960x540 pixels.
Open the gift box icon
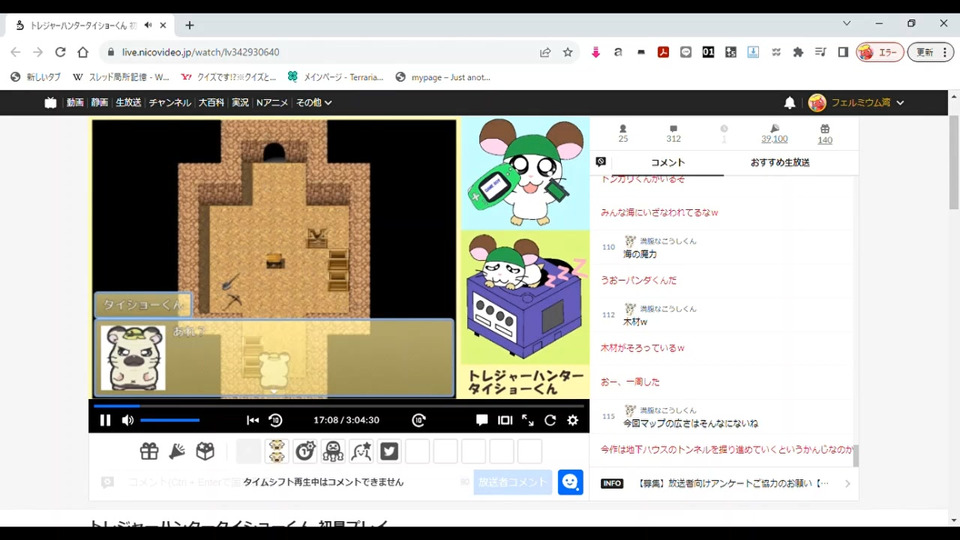(x=149, y=451)
